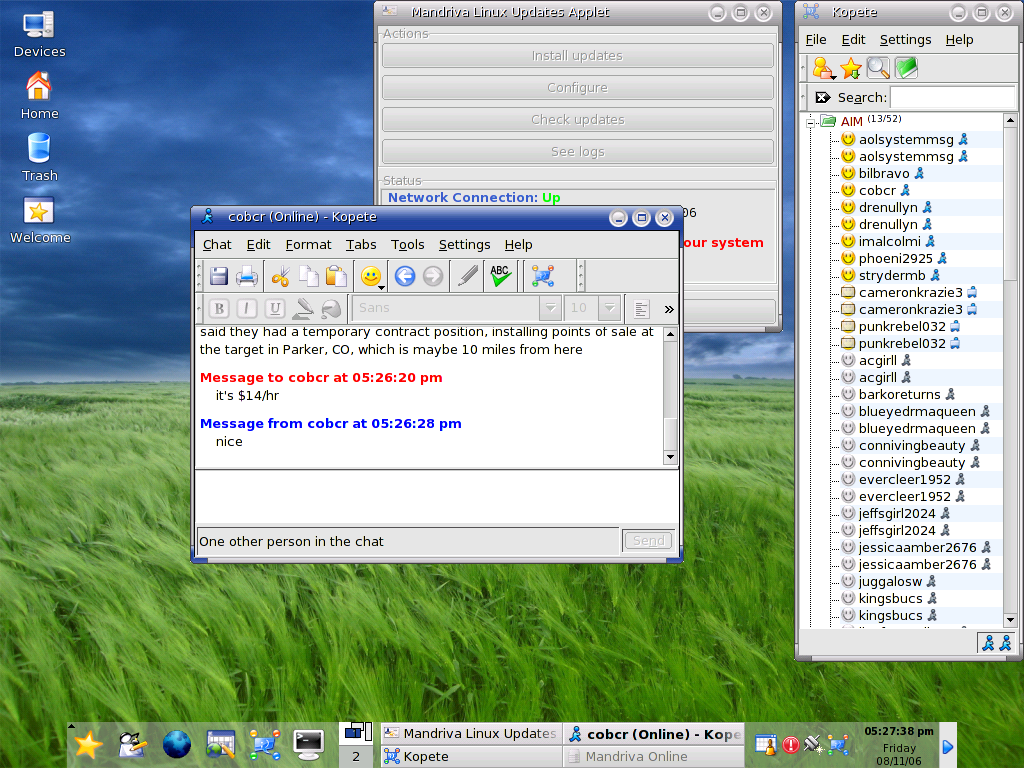
Task: Select the barkoreturns contact
Action: 899,394
